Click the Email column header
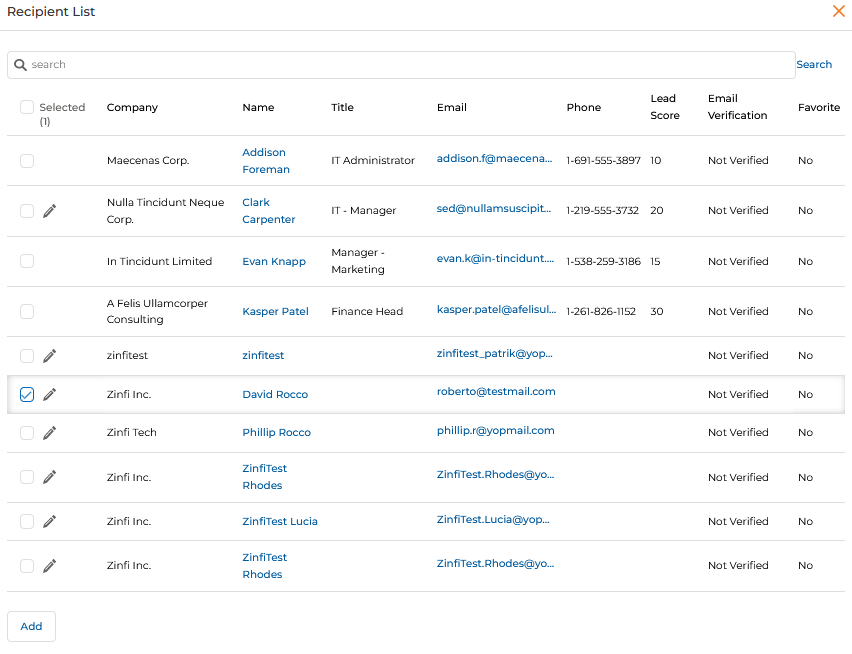Viewport: 852px width, 654px height. pos(452,108)
